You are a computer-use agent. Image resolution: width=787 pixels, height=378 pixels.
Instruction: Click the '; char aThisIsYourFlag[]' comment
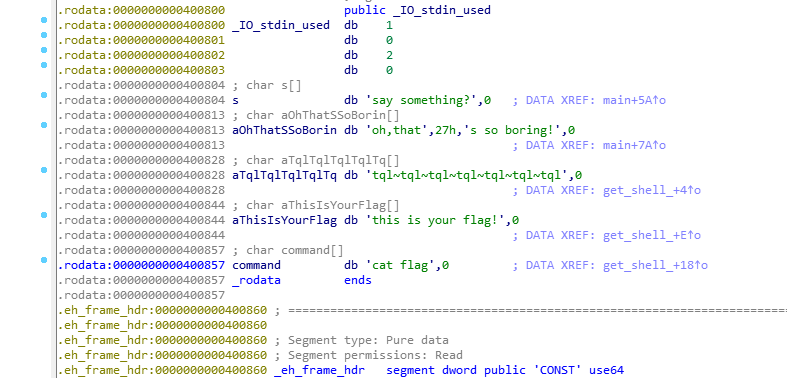(316, 205)
